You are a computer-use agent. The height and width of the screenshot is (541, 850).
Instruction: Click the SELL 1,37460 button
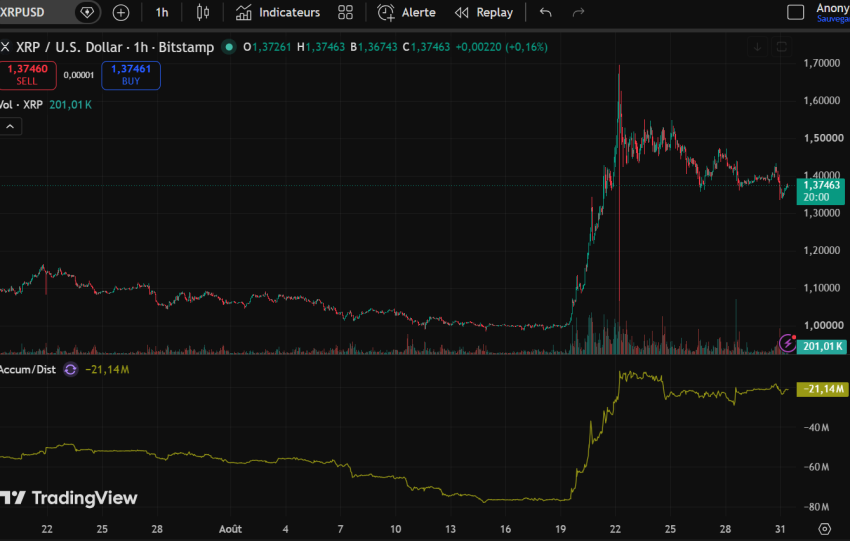tap(27, 75)
